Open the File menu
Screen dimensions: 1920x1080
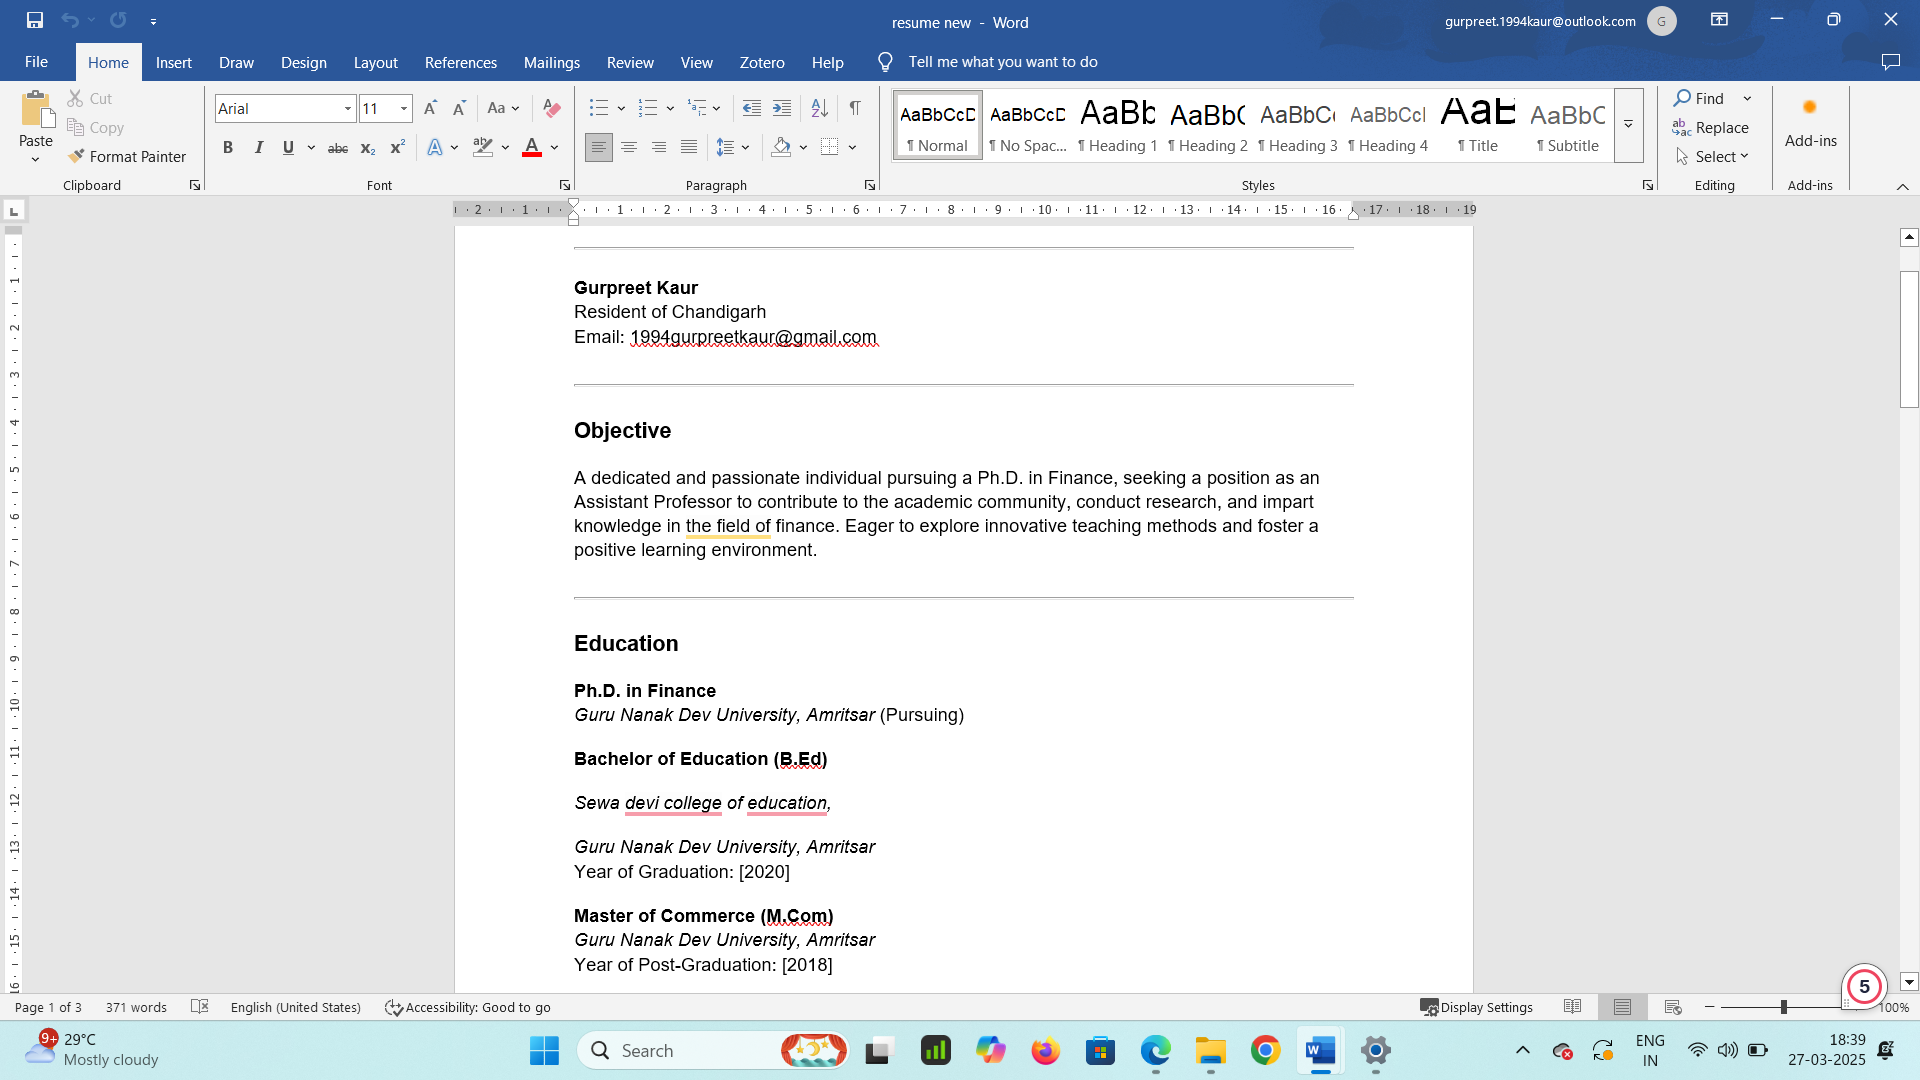coord(37,62)
